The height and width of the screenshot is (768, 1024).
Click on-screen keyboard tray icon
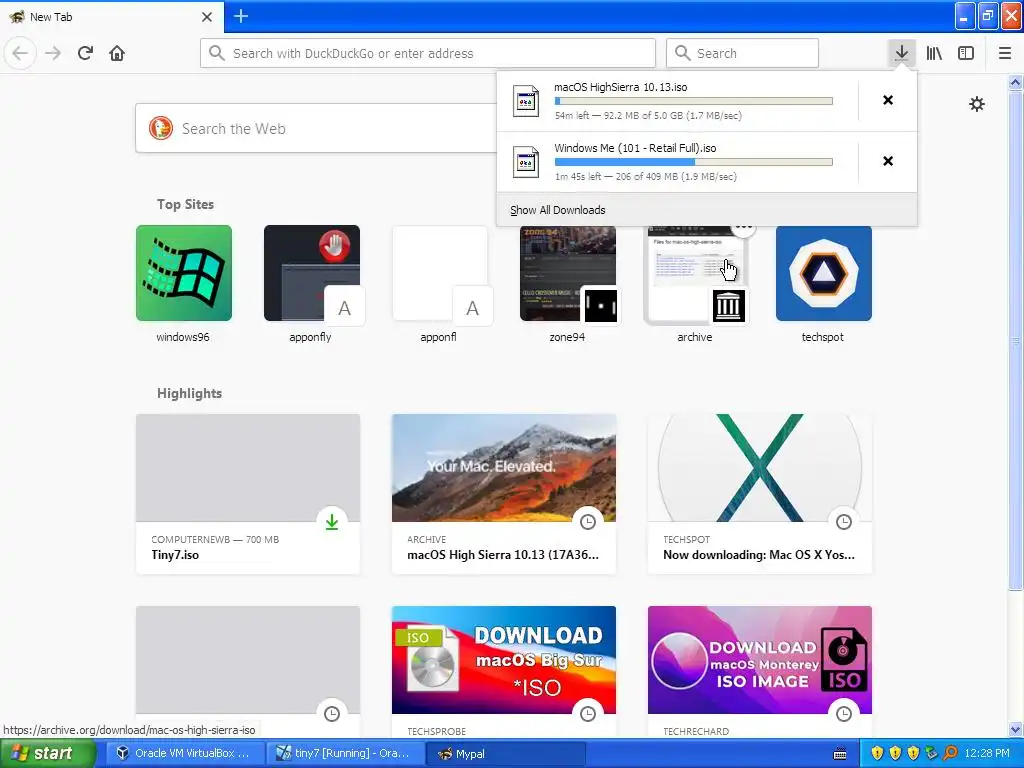pyautogui.click(x=840, y=754)
